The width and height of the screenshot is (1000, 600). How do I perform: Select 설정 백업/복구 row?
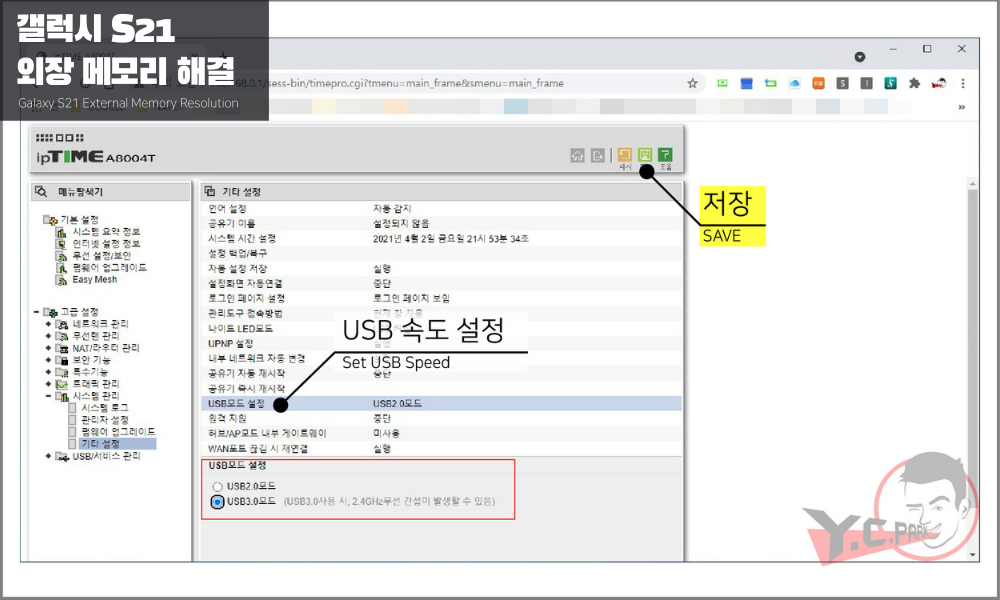[443, 253]
